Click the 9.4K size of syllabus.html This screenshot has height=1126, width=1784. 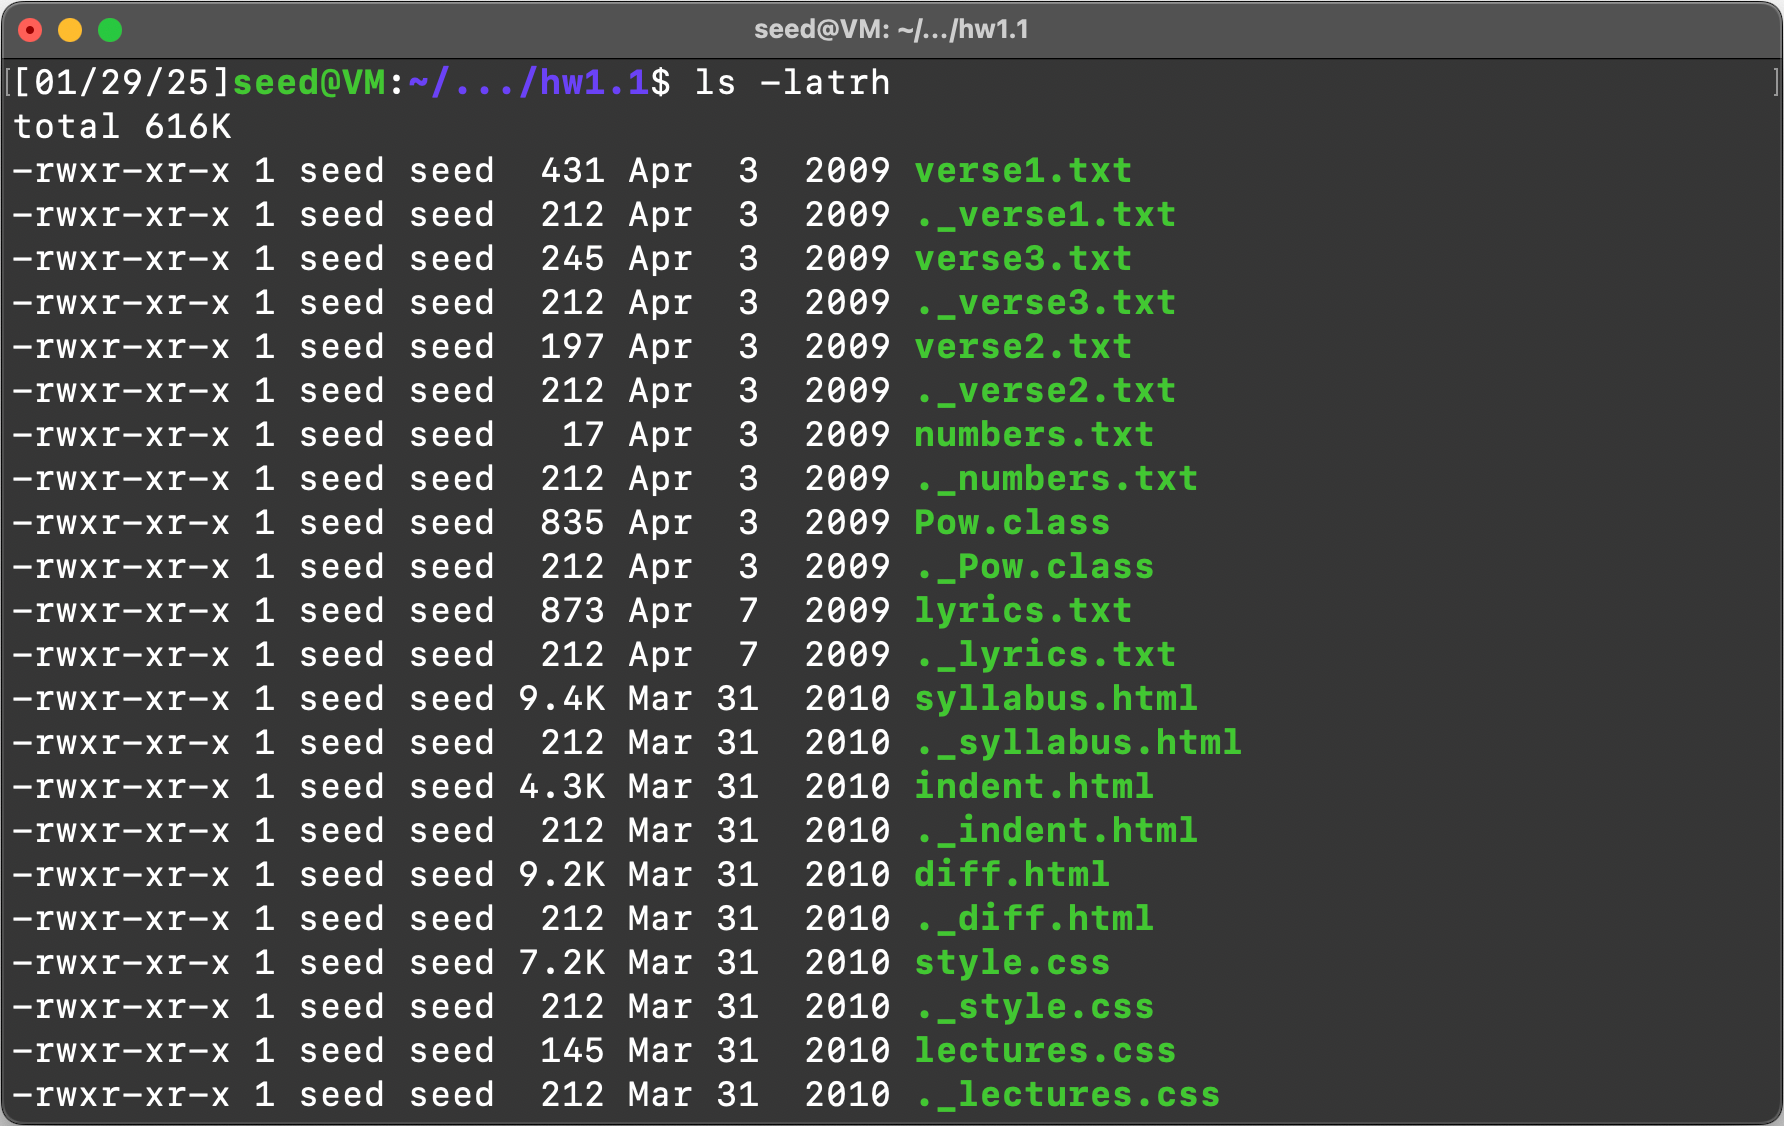(x=561, y=698)
